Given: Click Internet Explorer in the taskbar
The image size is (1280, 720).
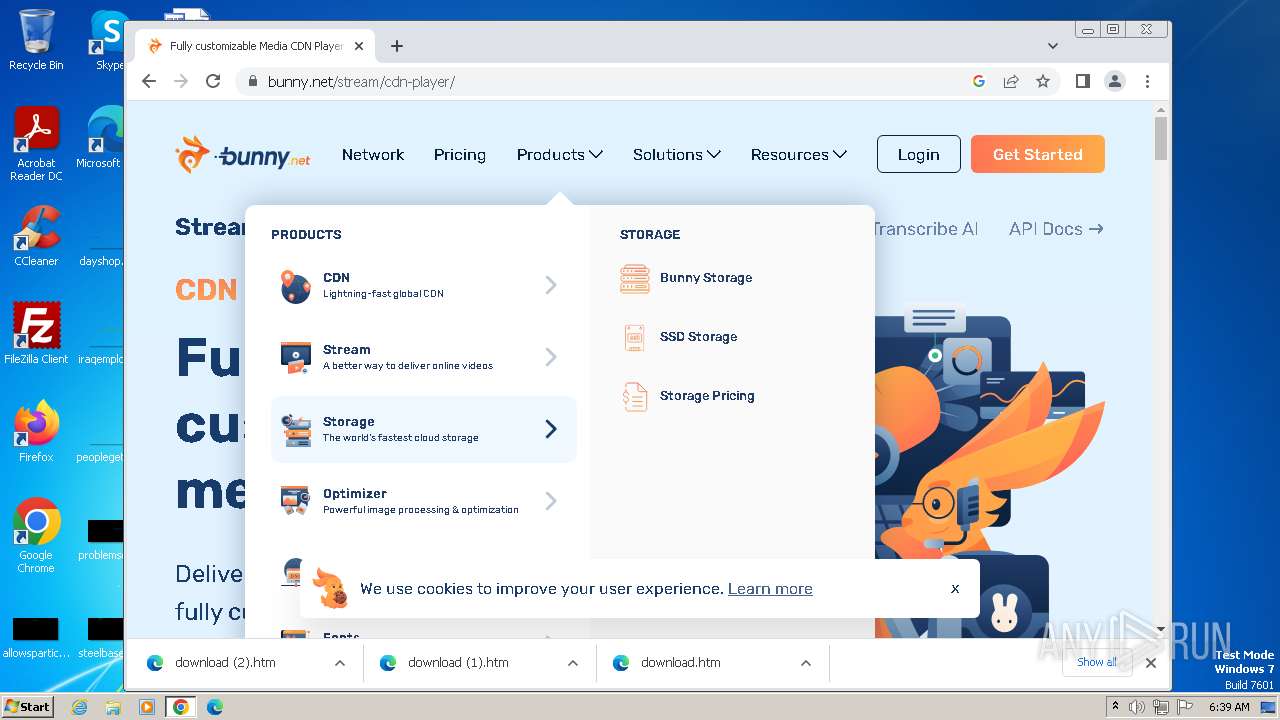Looking at the screenshot, I should (79, 707).
